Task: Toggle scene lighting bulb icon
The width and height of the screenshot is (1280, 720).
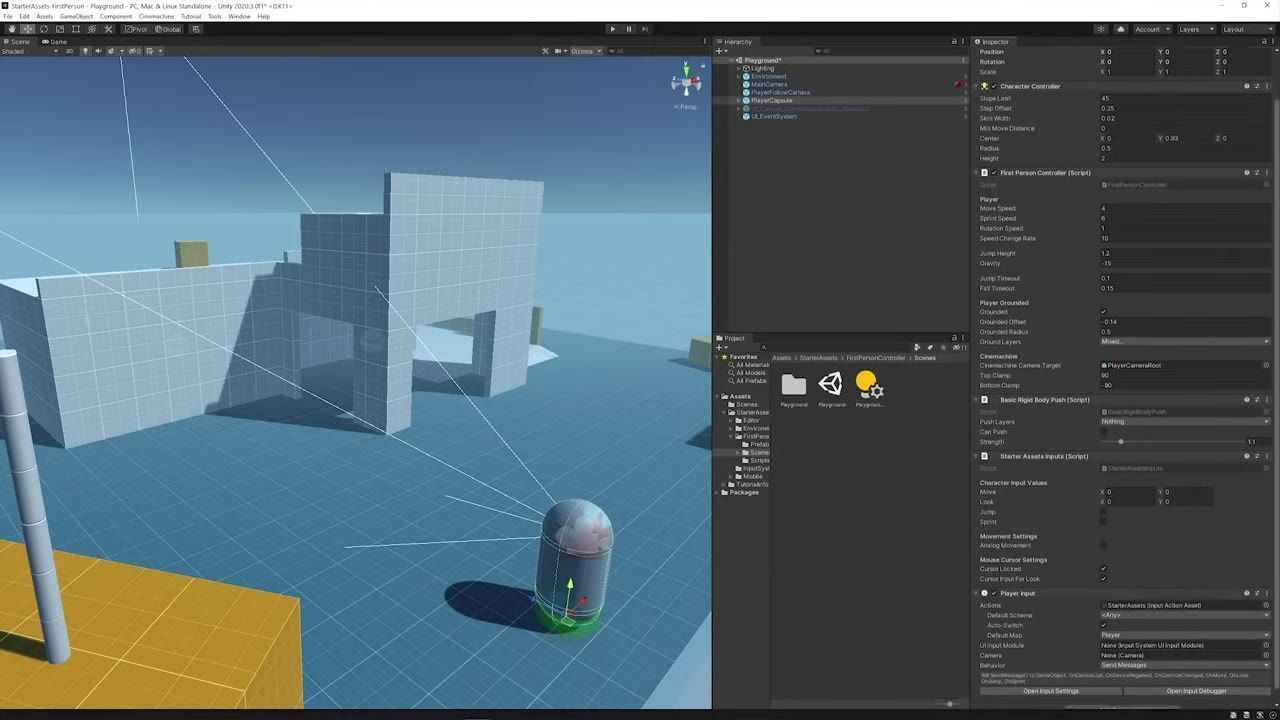Action: (x=85, y=51)
